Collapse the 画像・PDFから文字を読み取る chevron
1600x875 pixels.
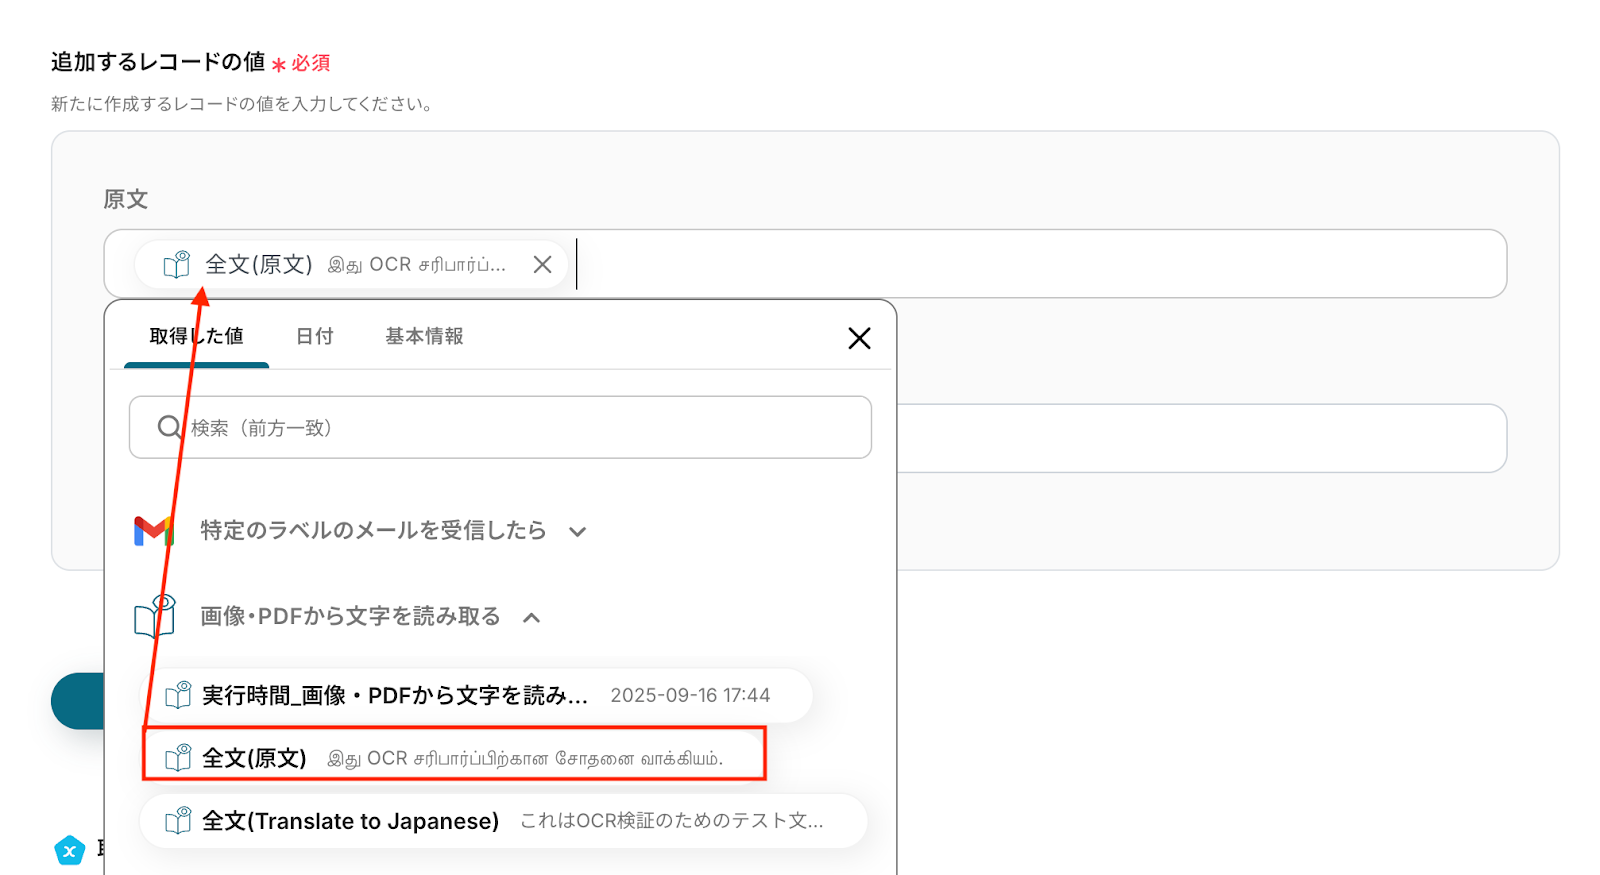point(532,618)
